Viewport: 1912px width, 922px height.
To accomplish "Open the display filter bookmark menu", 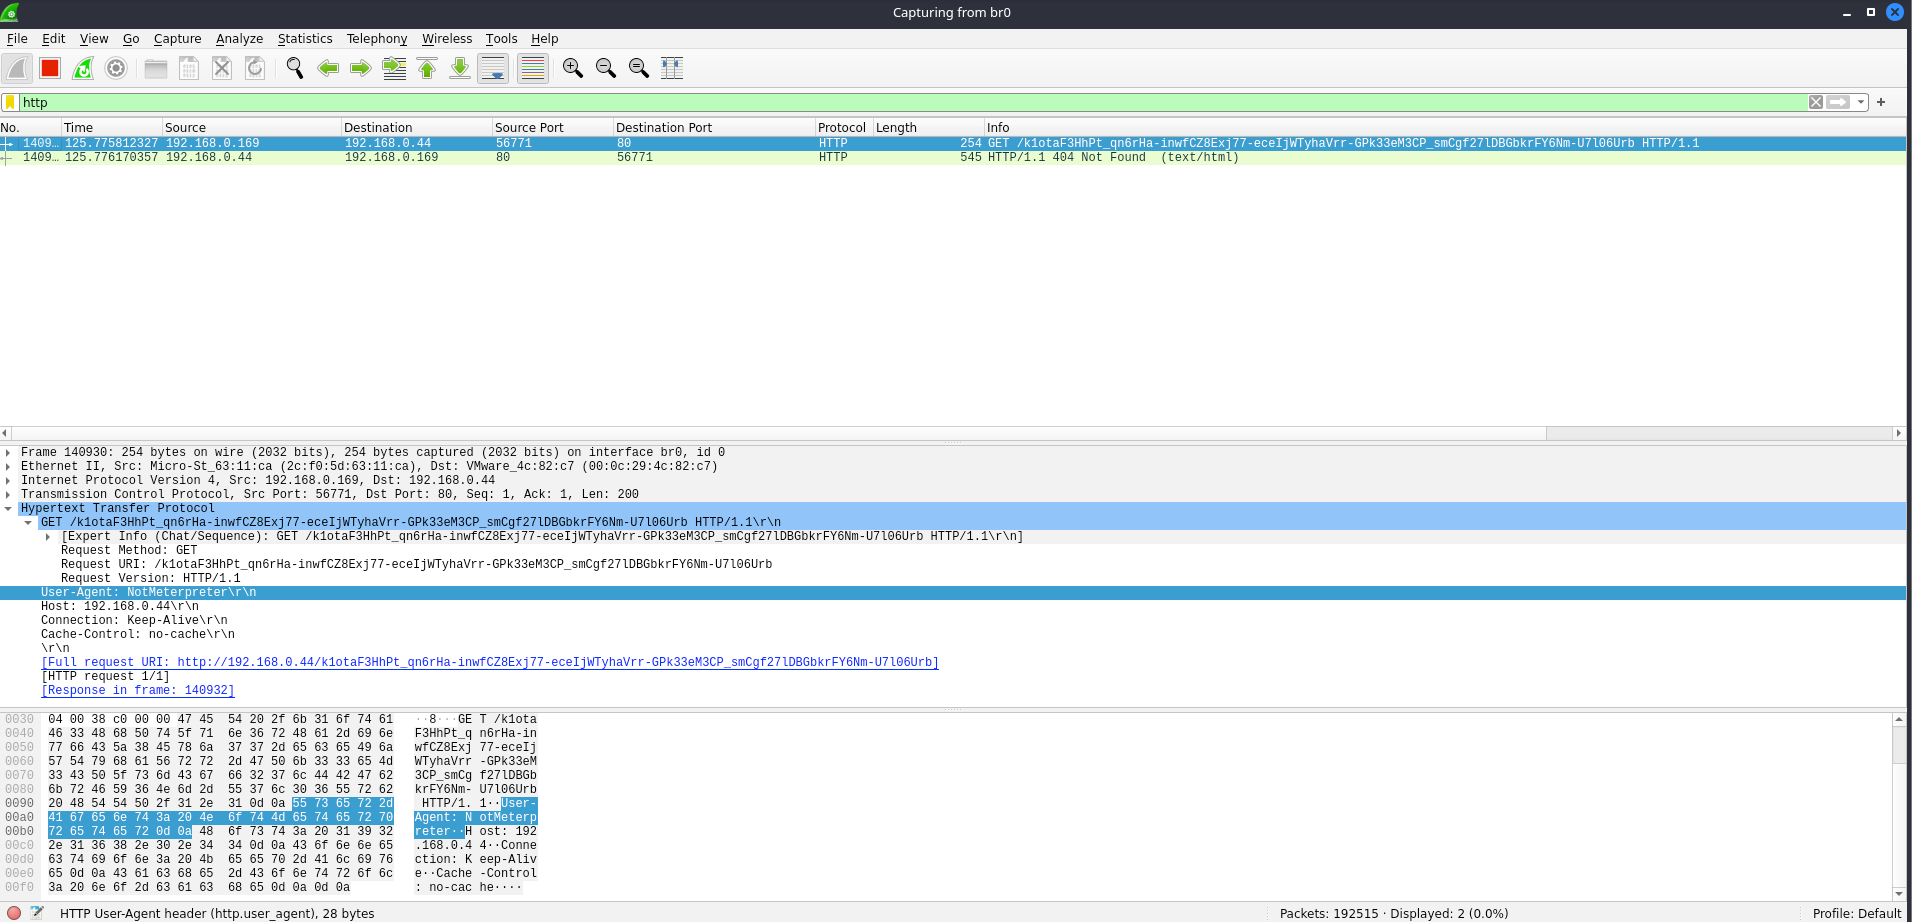I will point(10,102).
